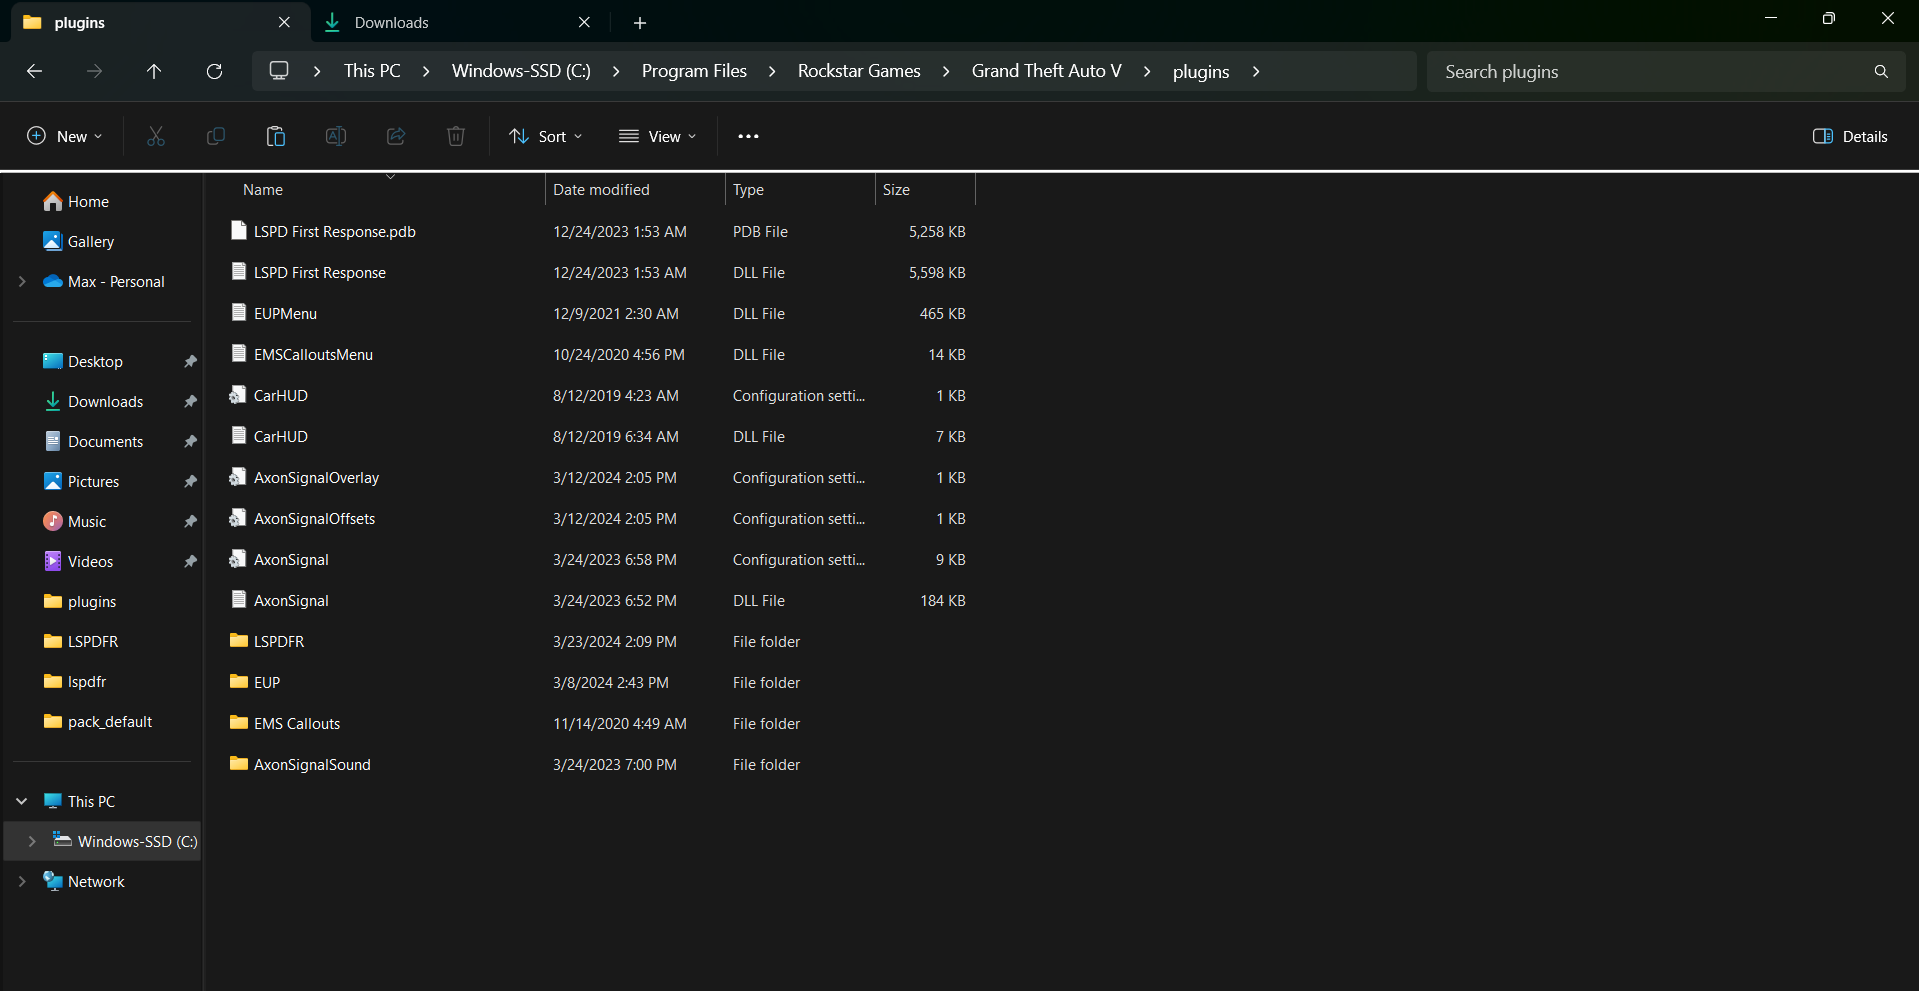Toggle the Details pane

1850,137
